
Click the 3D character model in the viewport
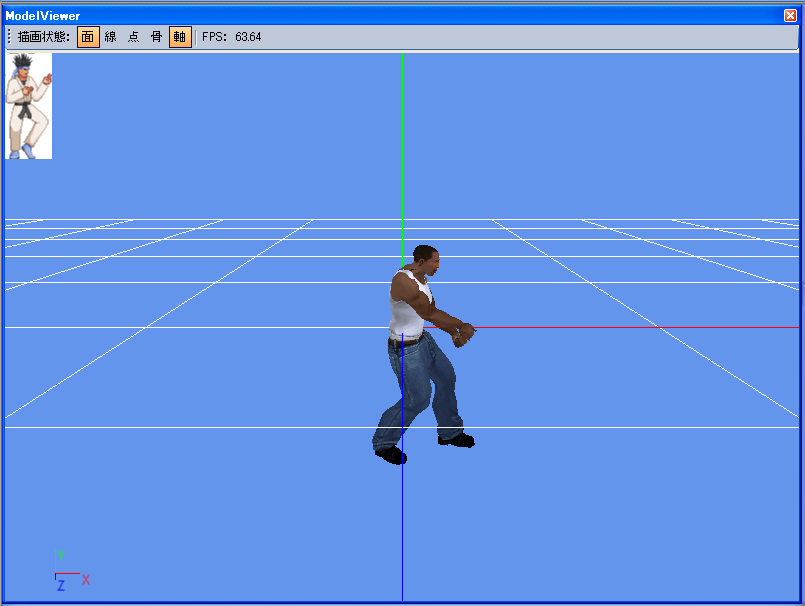[424, 354]
